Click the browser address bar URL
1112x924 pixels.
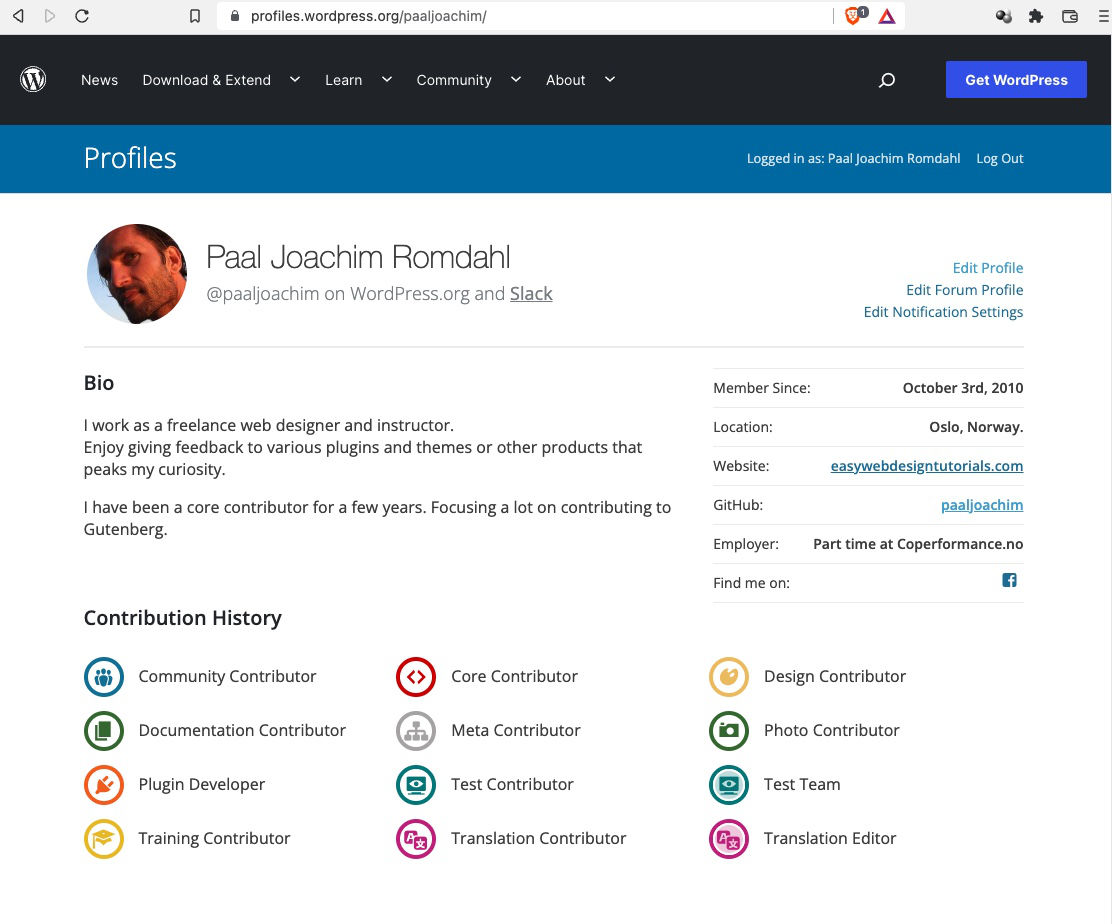(x=368, y=16)
